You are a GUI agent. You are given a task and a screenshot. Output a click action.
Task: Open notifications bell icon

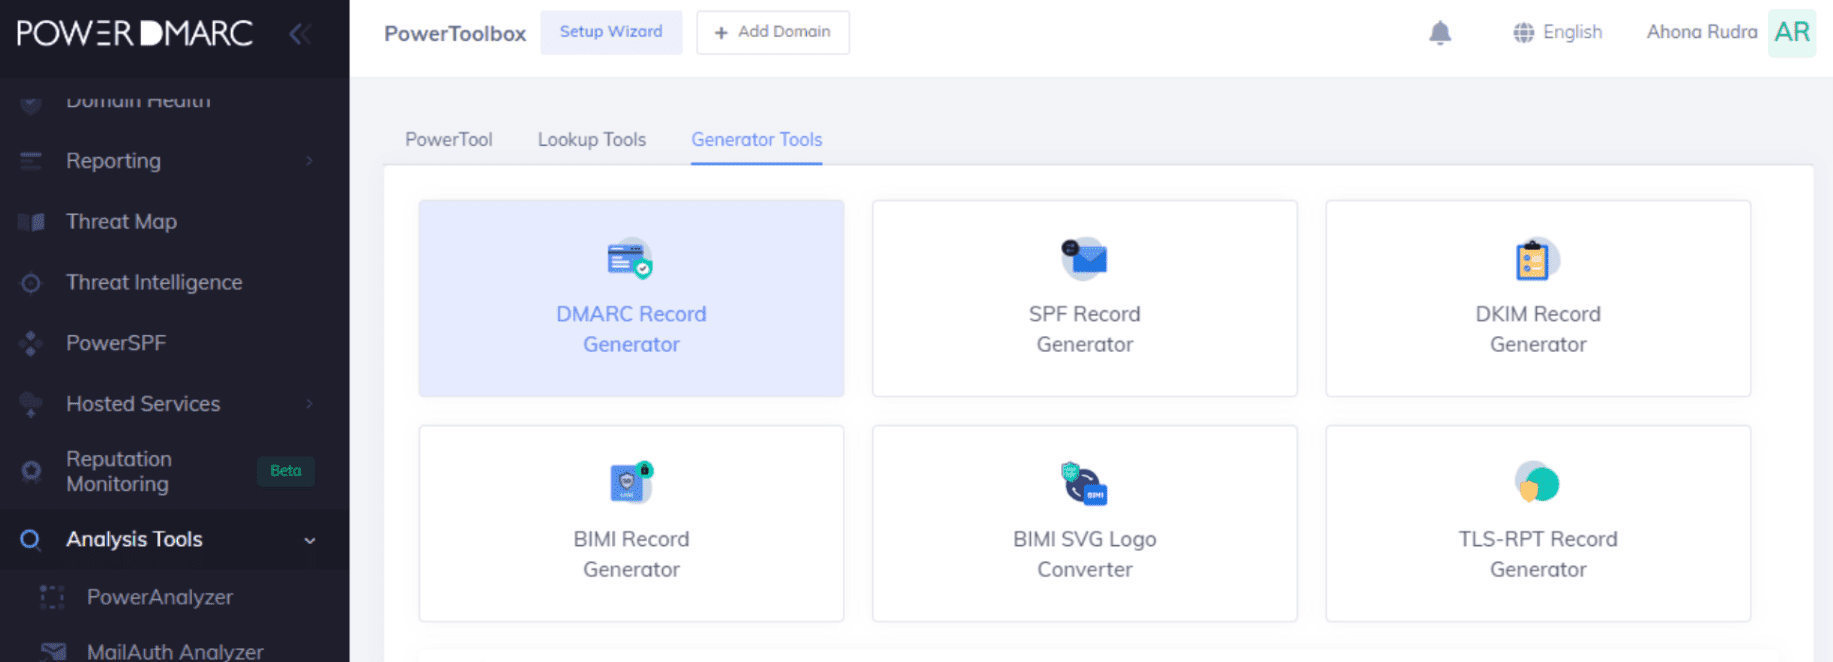coord(1440,33)
